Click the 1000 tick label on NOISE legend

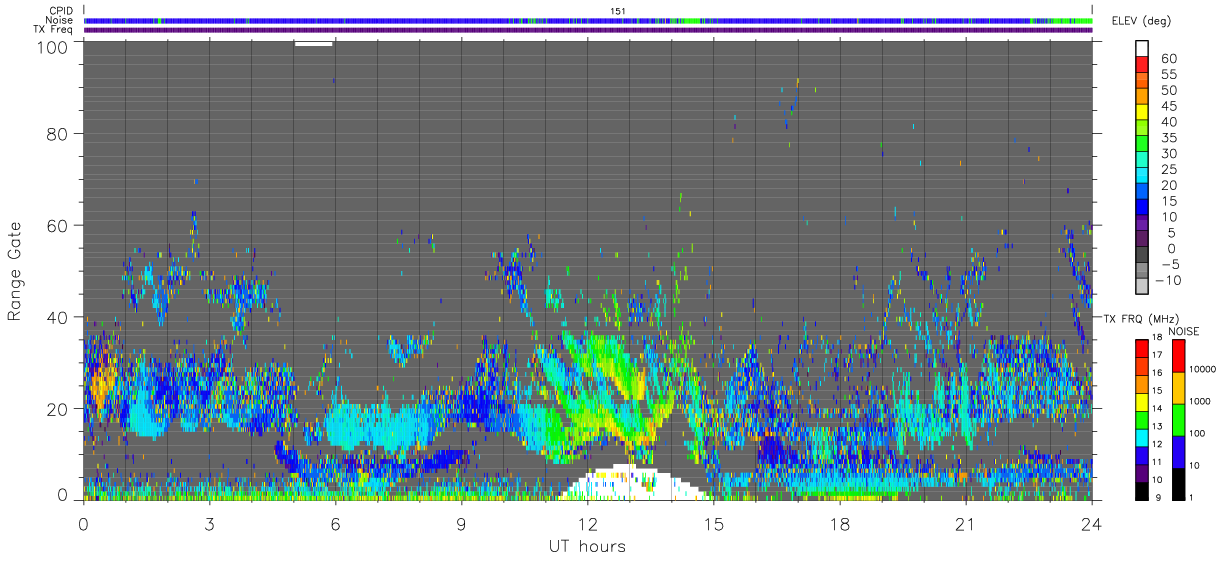pos(1199,403)
